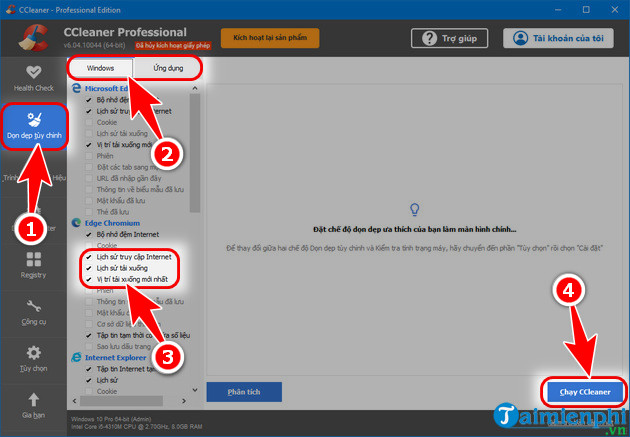This screenshot has width=630, height=437.
Task: Open Tùy chọn settings gear
Action: coord(34,359)
